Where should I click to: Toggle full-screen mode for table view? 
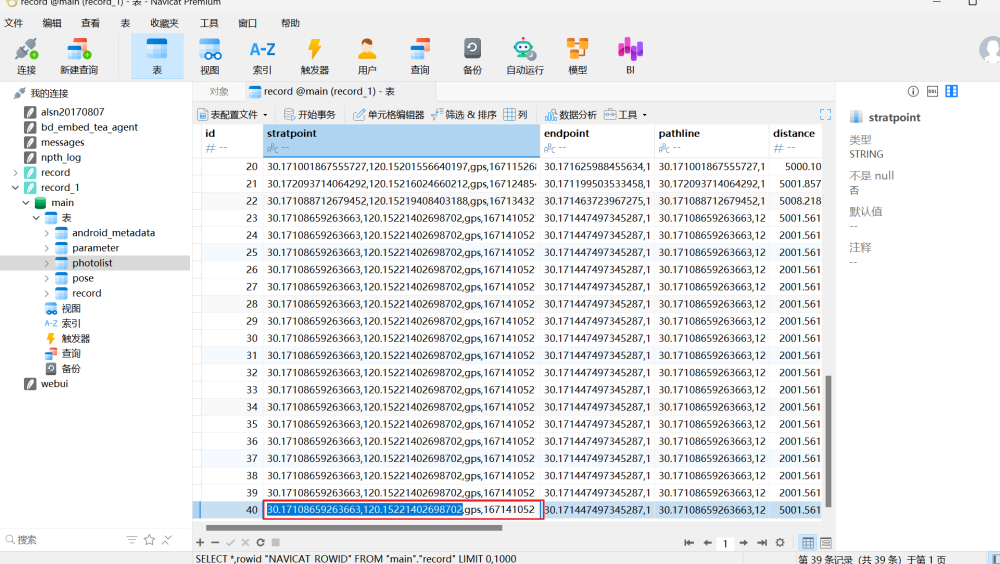click(825, 115)
